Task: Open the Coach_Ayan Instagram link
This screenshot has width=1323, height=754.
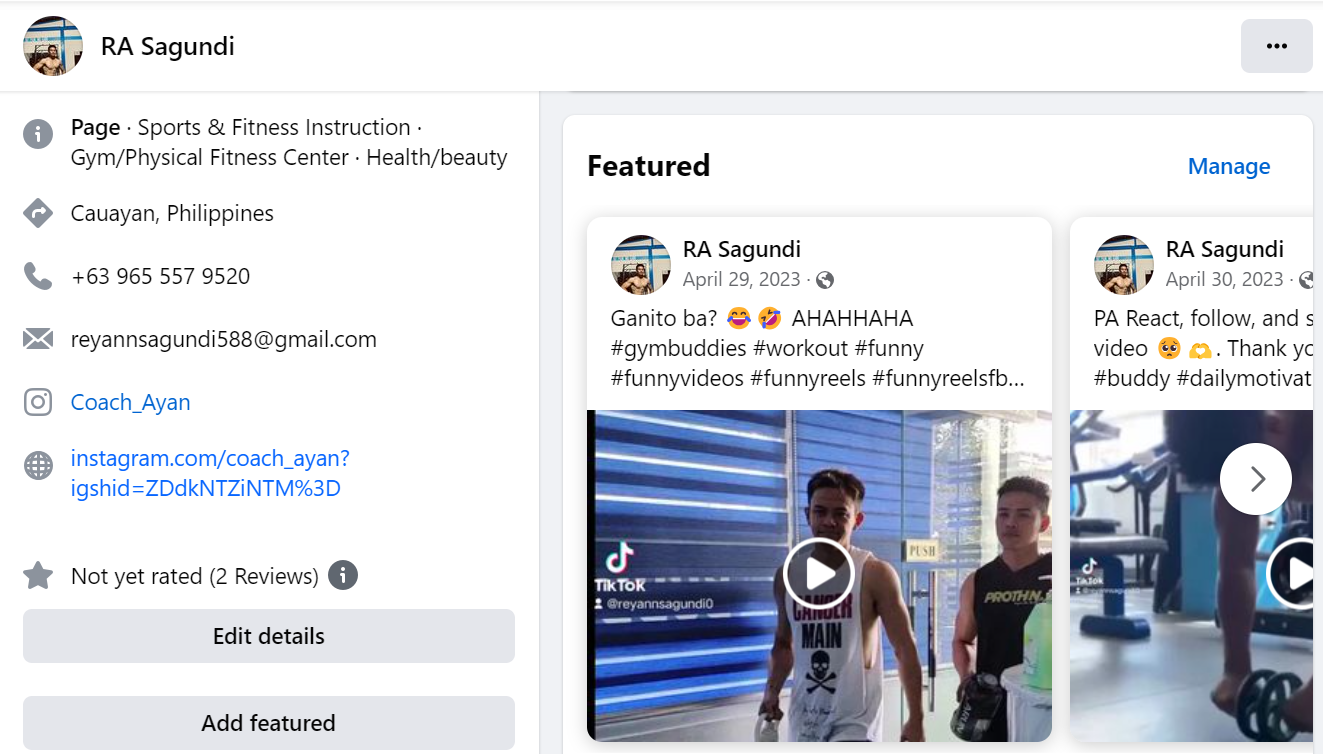Action: [130, 402]
